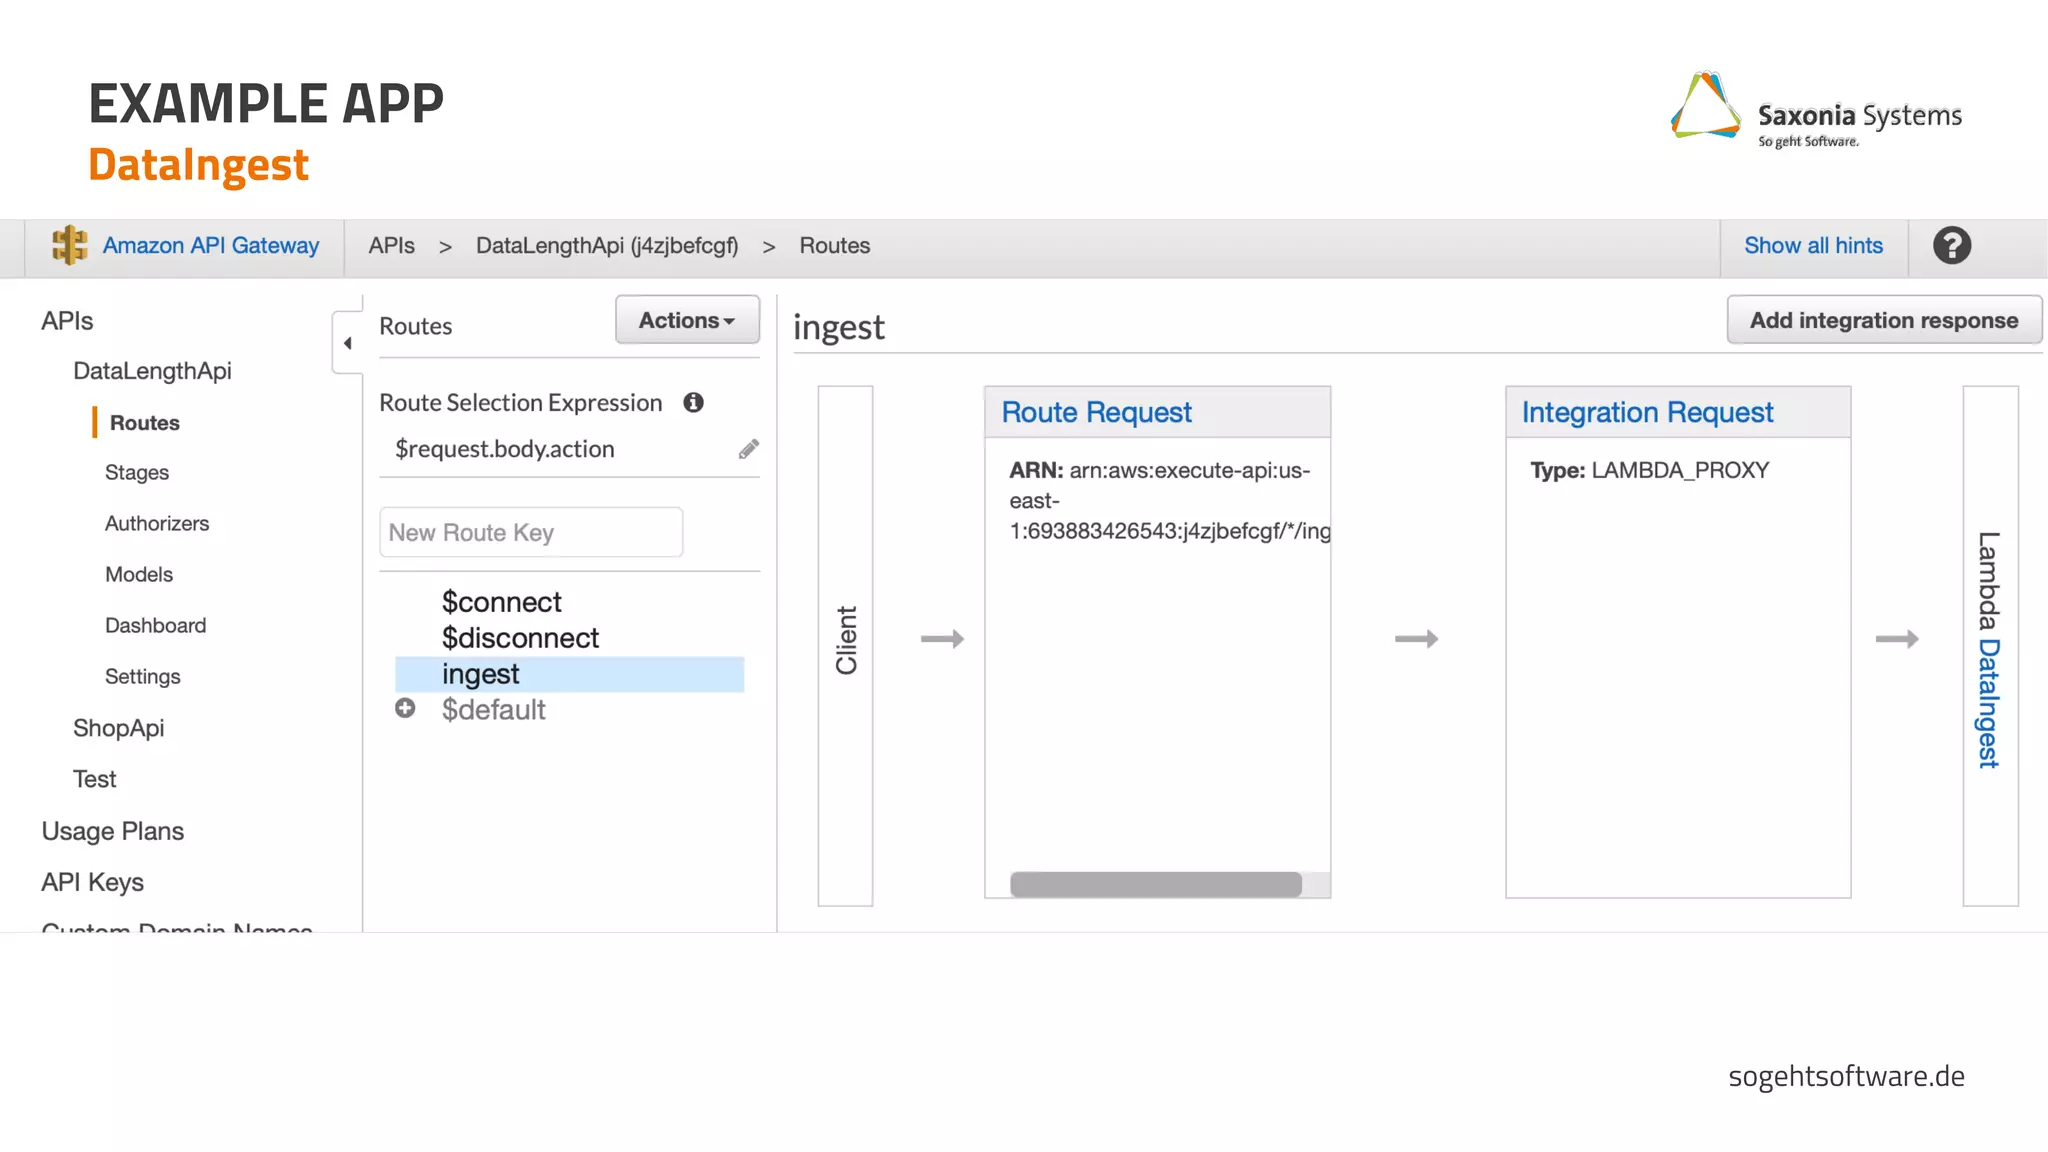Viewport: 2048px width, 1152px height.
Task: Click the Client box
Action: click(845, 646)
